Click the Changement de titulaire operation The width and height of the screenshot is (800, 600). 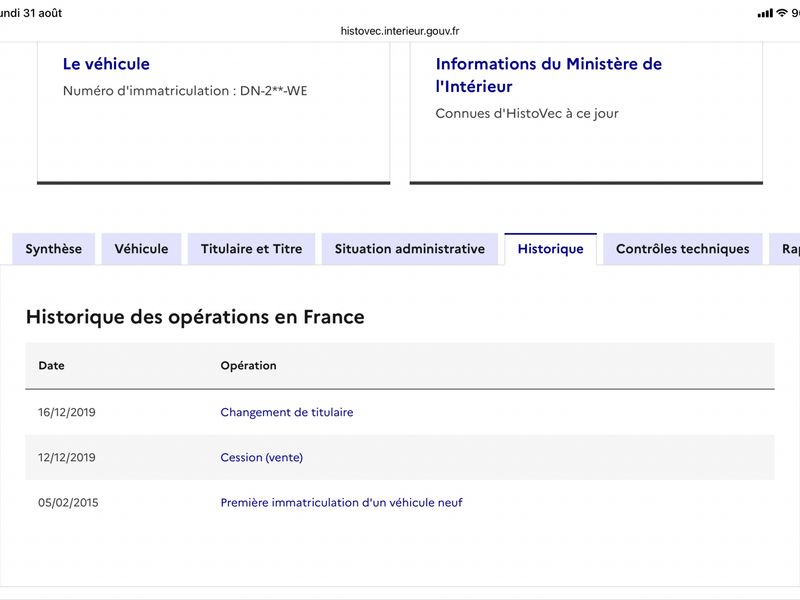pos(287,412)
